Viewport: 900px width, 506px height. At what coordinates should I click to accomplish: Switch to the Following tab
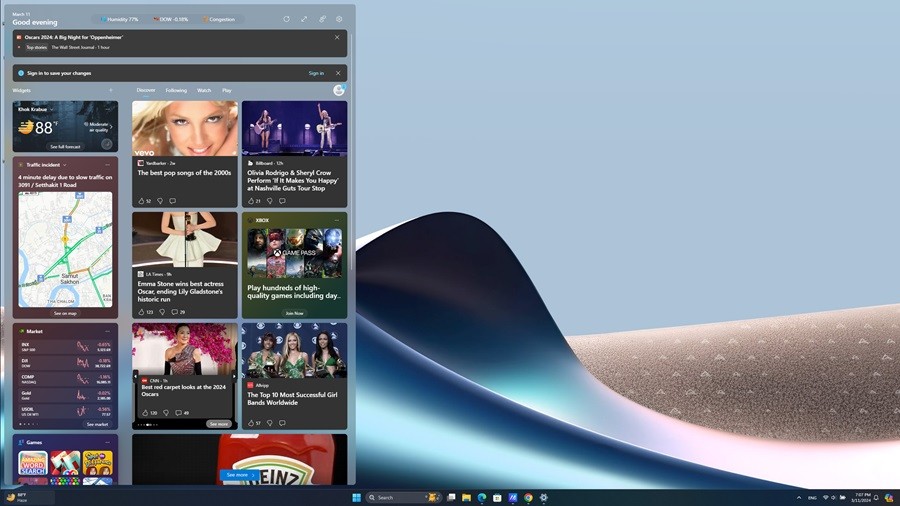176,90
